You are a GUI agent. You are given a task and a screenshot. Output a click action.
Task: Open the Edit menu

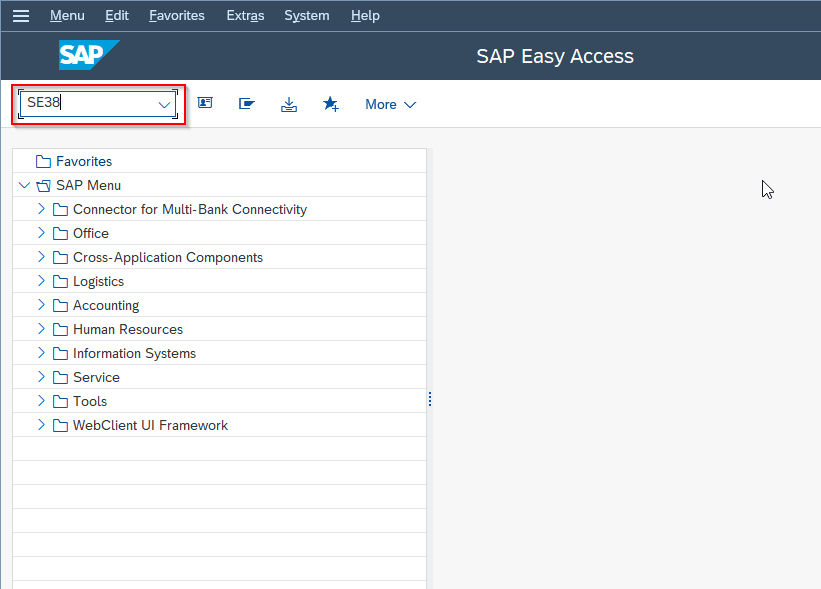point(116,16)
